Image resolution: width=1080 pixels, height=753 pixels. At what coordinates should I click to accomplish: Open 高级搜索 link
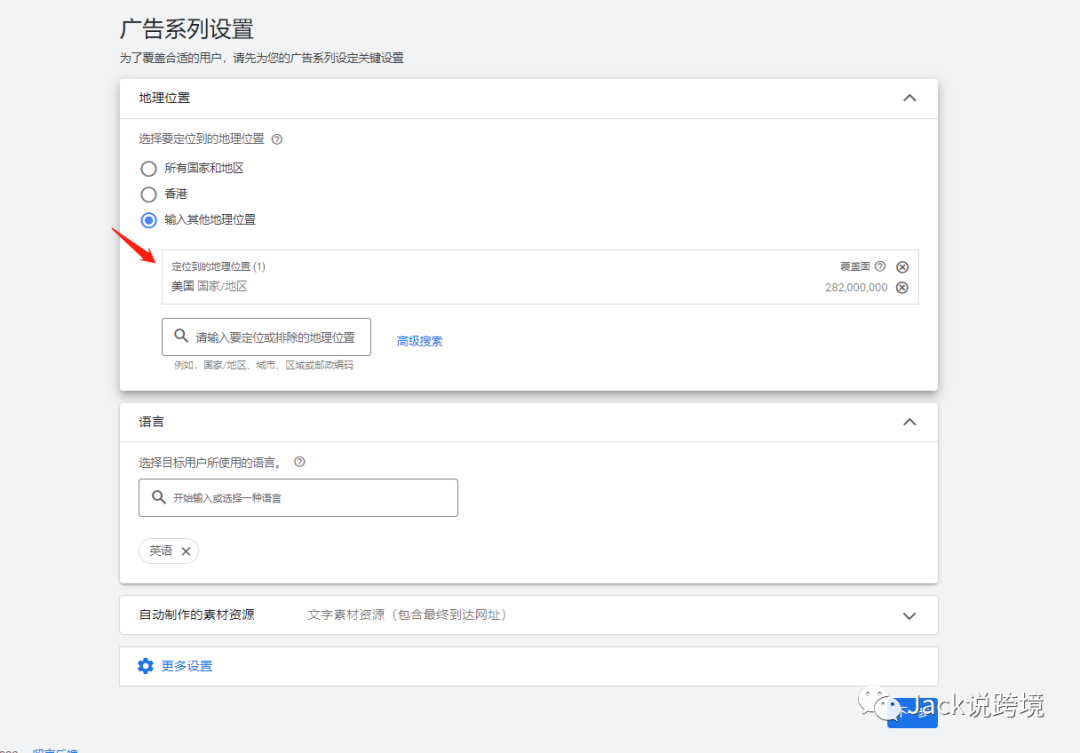coord(419,340)
